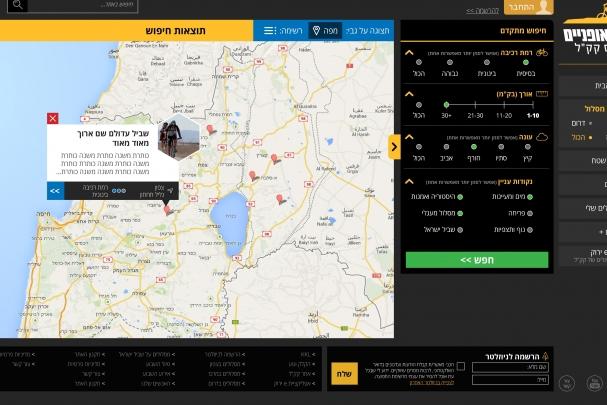This screenshot has width=607, height=405.
Task: Click the tree icon by הרשמה לניוזלטר
Action: tap(546, 356)
